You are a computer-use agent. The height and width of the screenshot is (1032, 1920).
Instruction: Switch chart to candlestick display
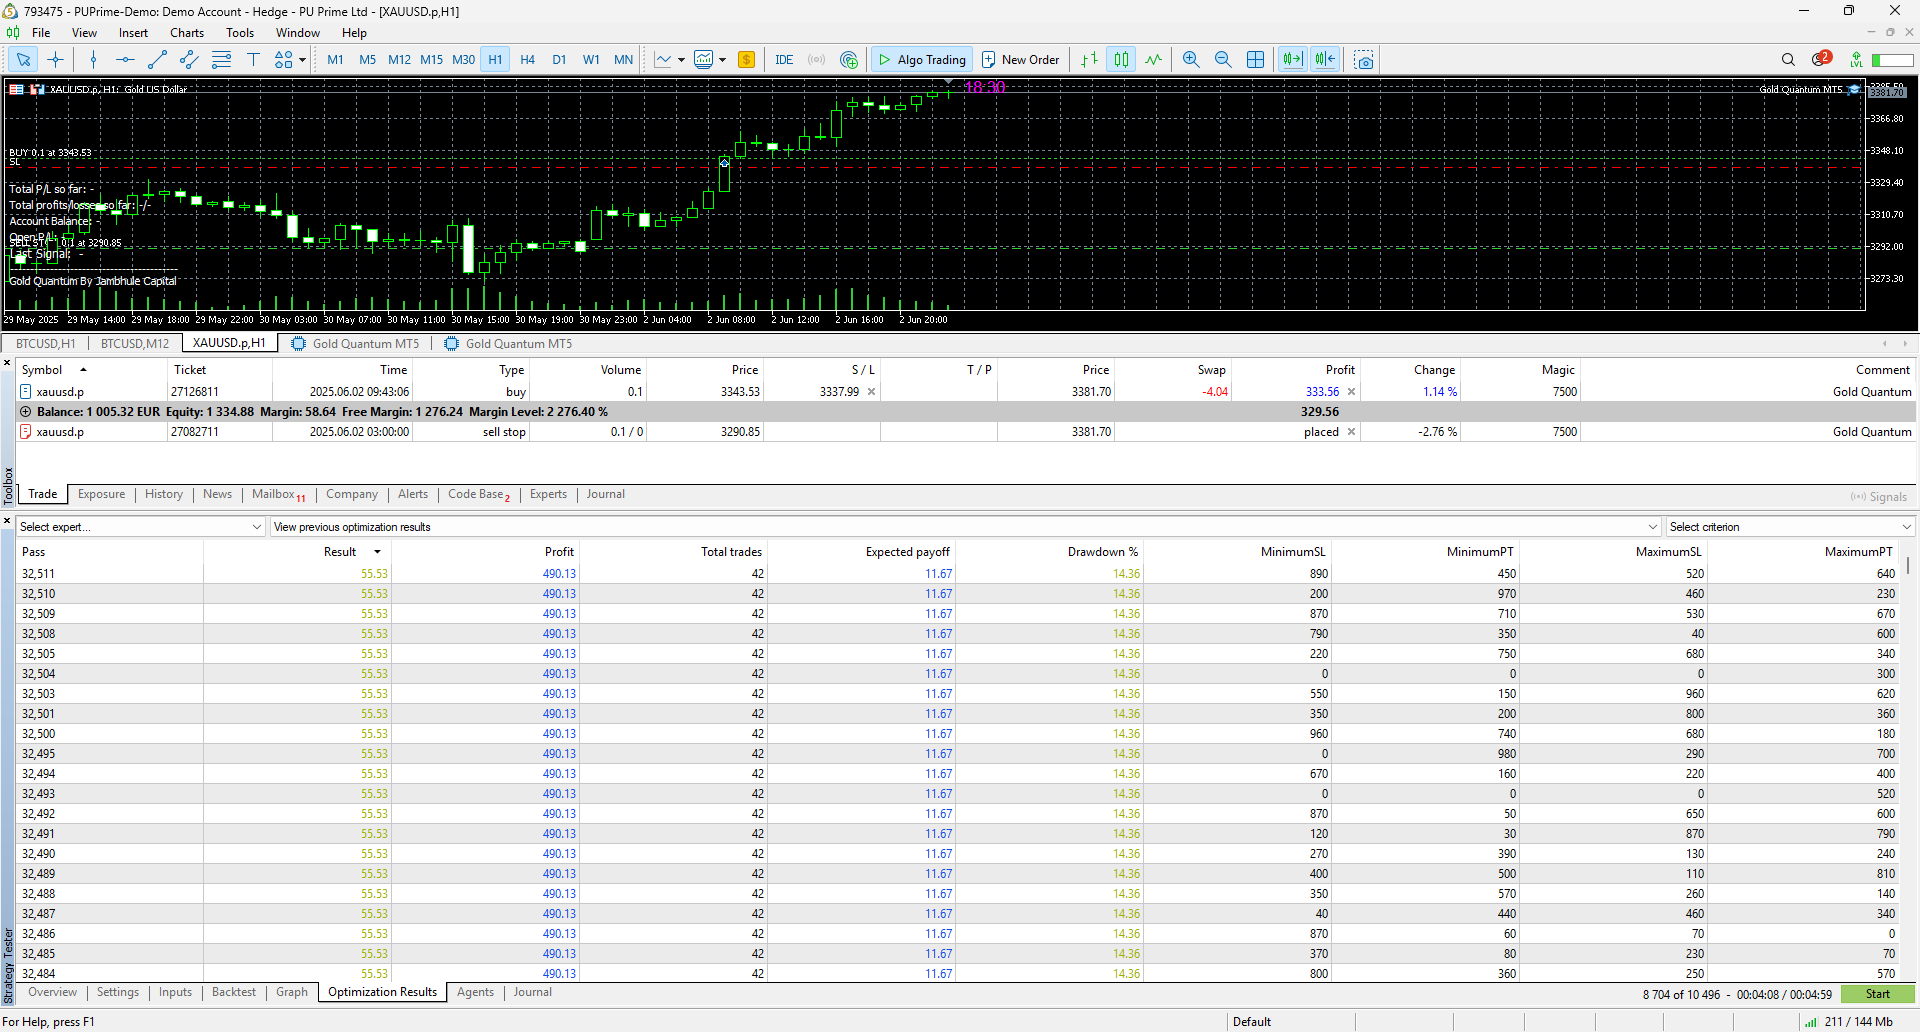[1121, 60]
